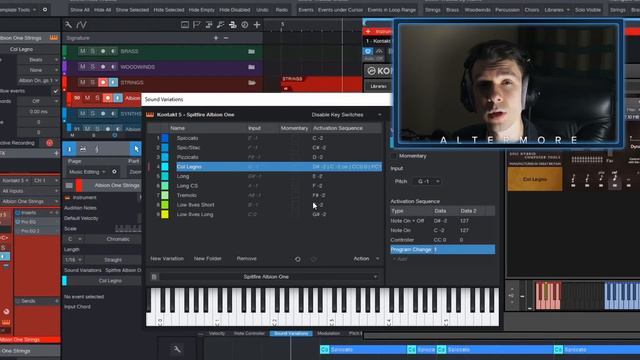This screenshot has width=640, height=360.
Task: Open the WOODWINDS folder icon
Action: tap(251, 67)
